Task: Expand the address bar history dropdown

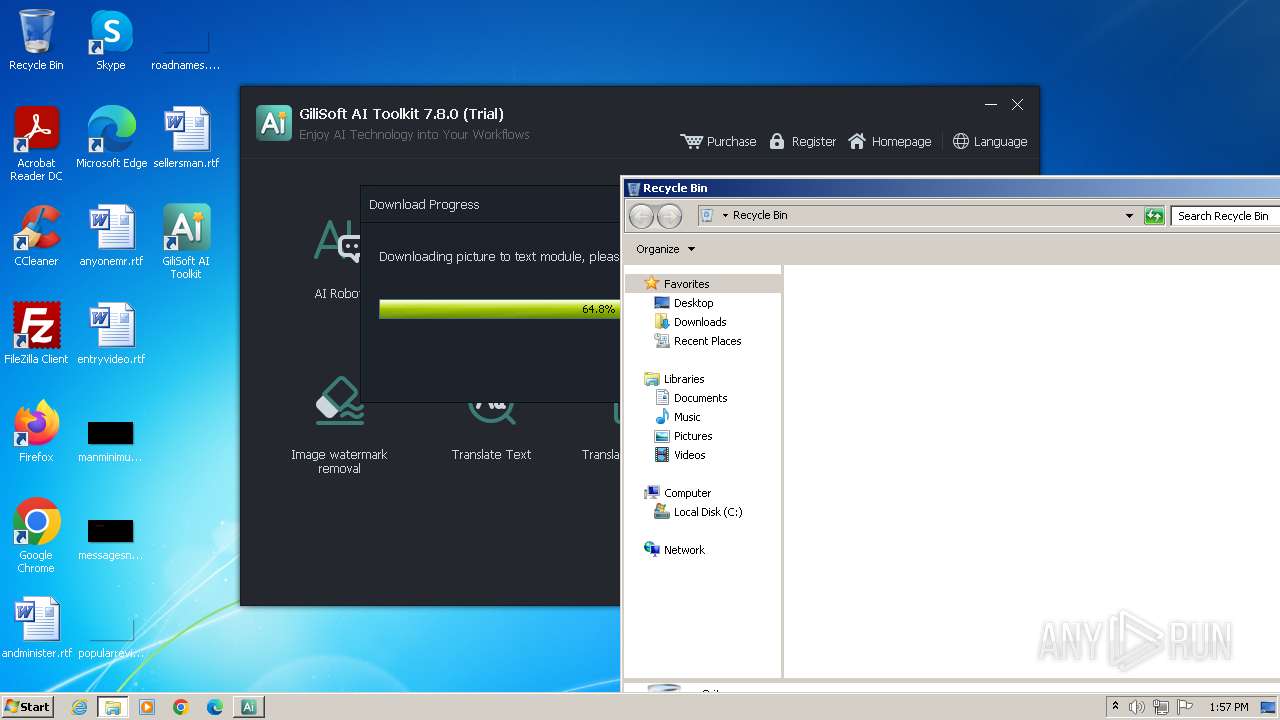Action: pyautogui.click(x=1129, y=215)
